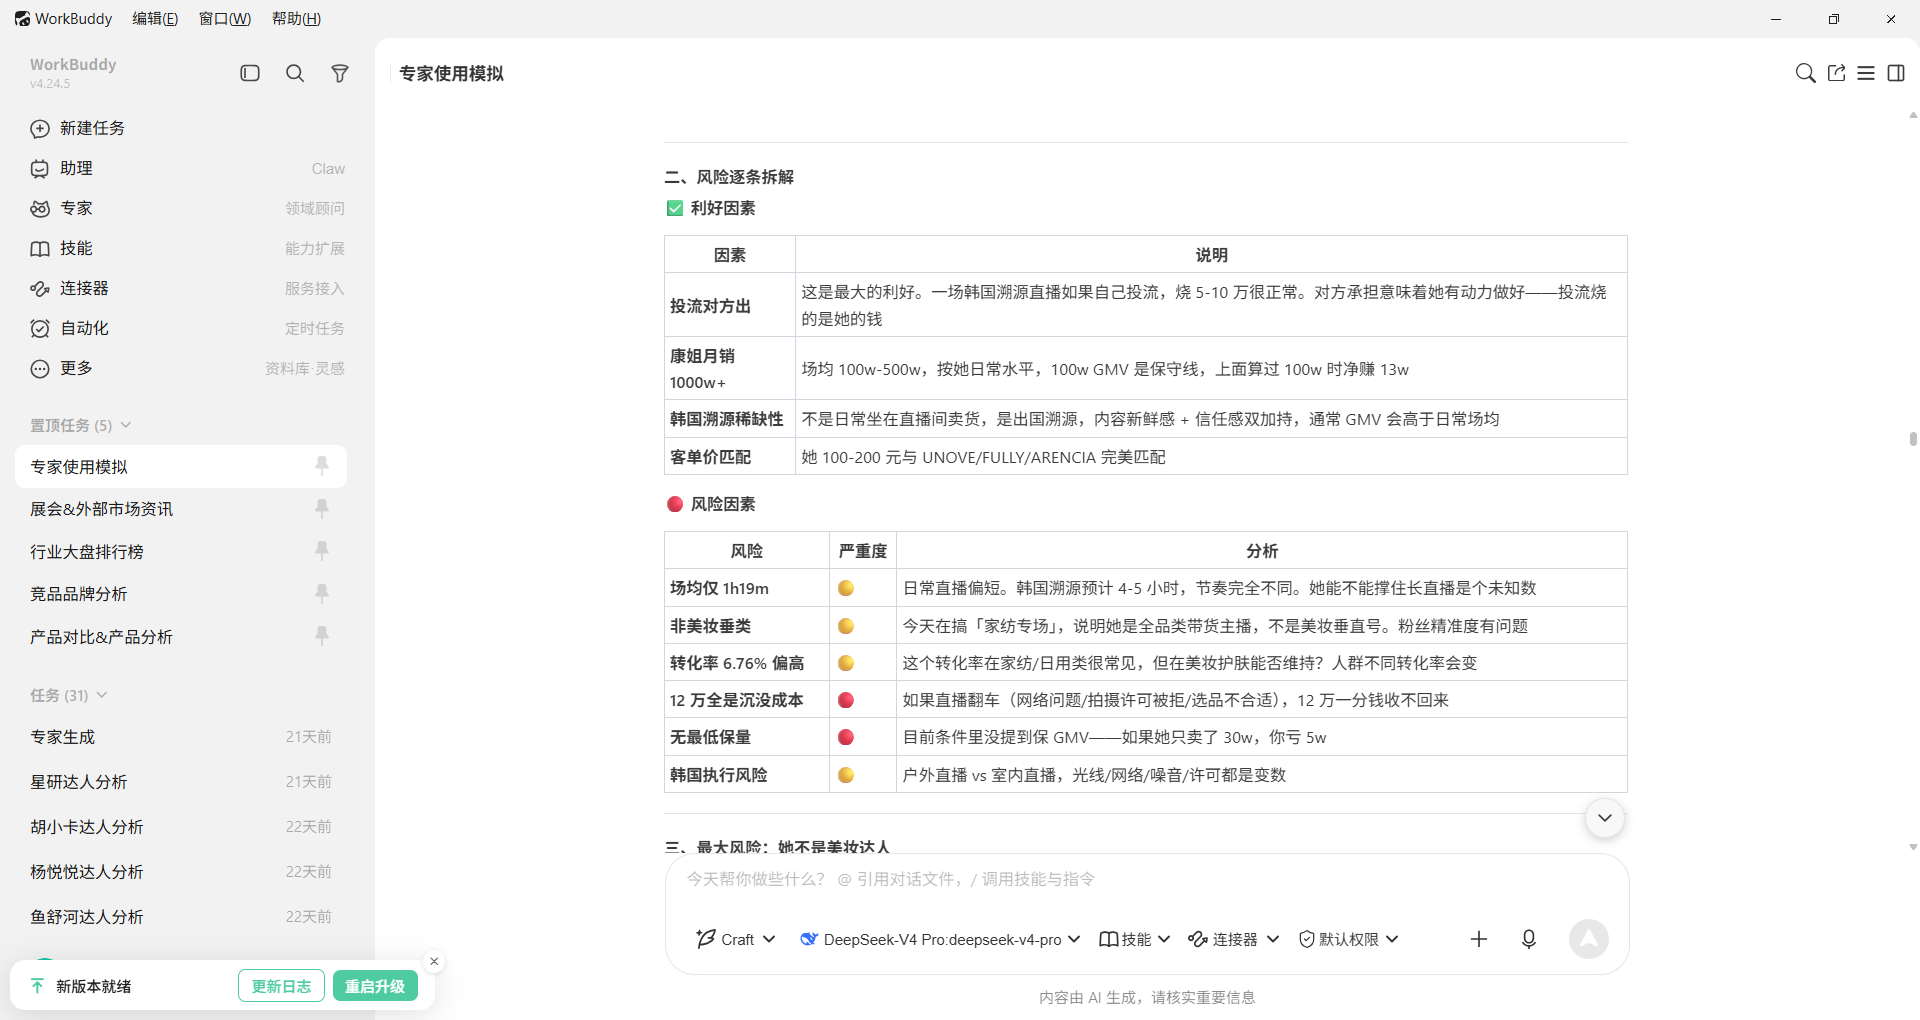1920x1020 pixels.
Task: Toggle the right side panel icon
Action: pyautogui.click(x=1896, y=73)
